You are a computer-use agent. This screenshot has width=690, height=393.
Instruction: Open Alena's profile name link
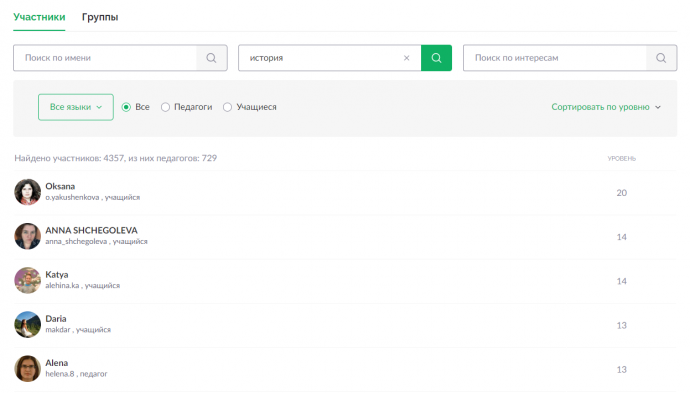[56, 363]
